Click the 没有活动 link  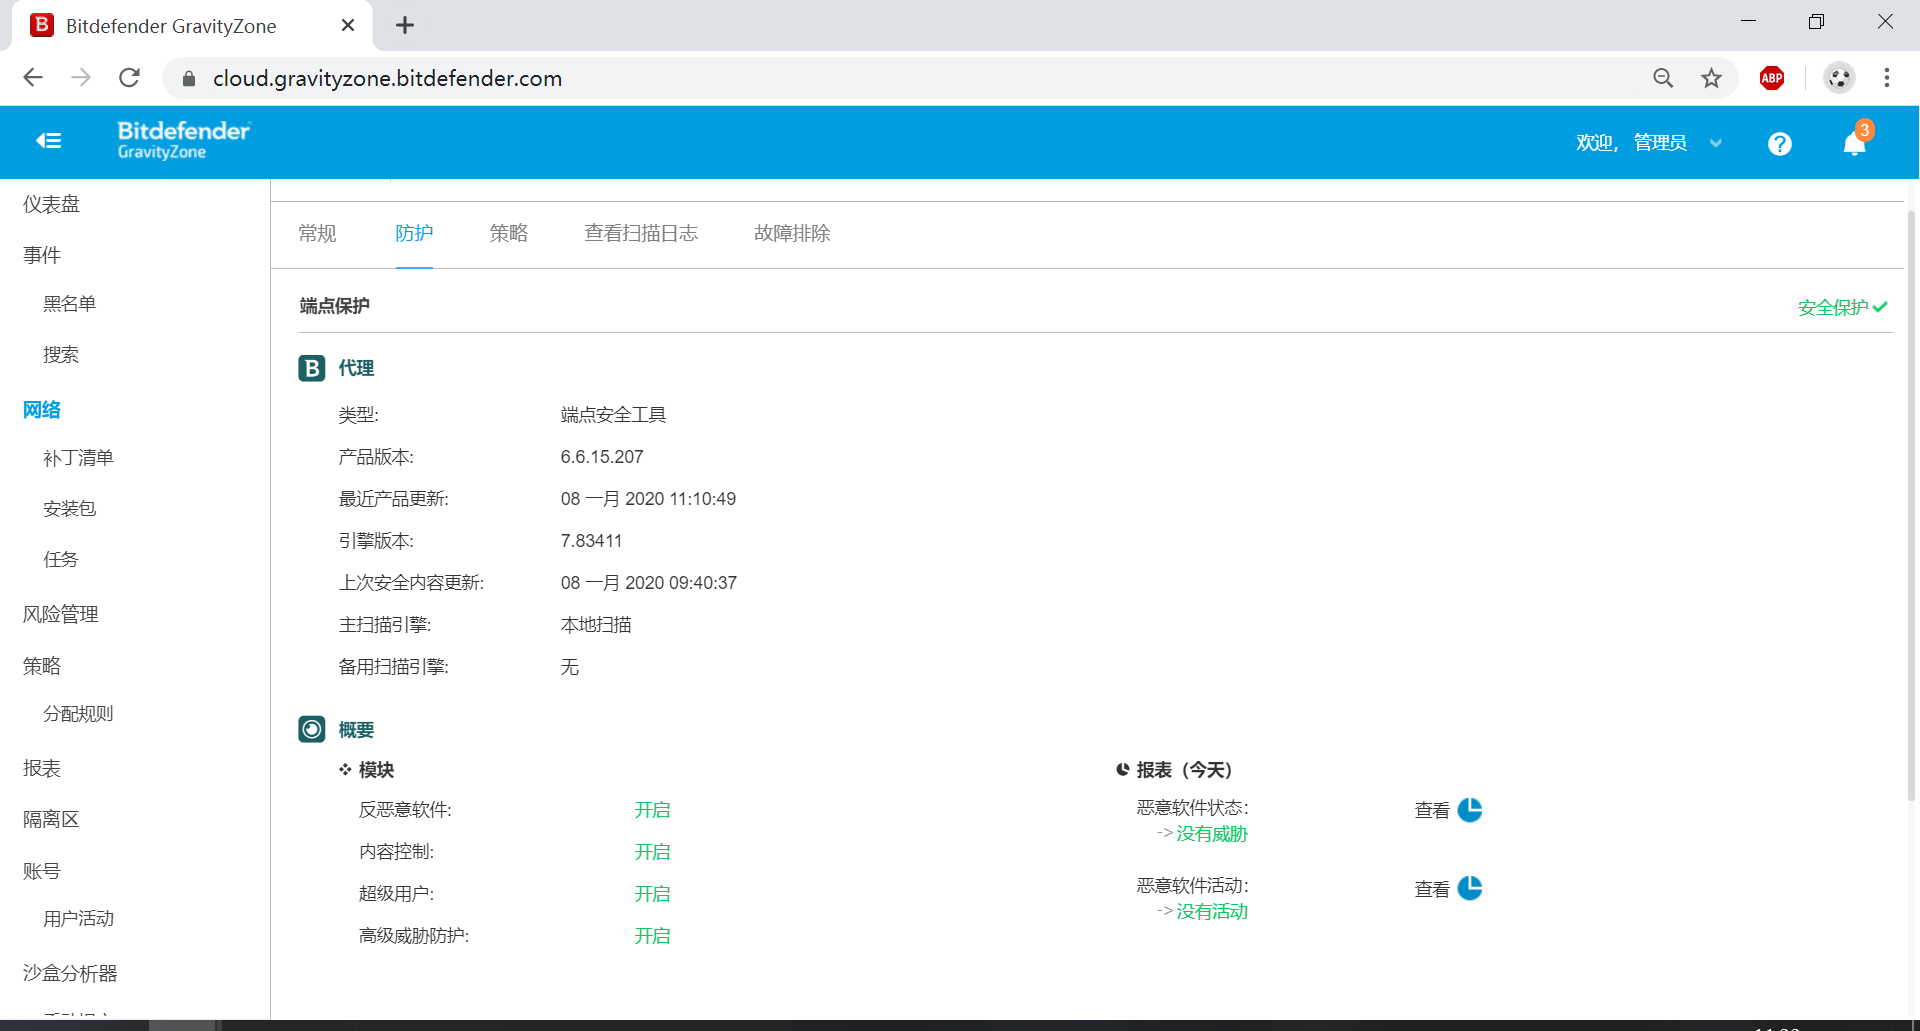pyautogui.click(x=1212, y=912)
